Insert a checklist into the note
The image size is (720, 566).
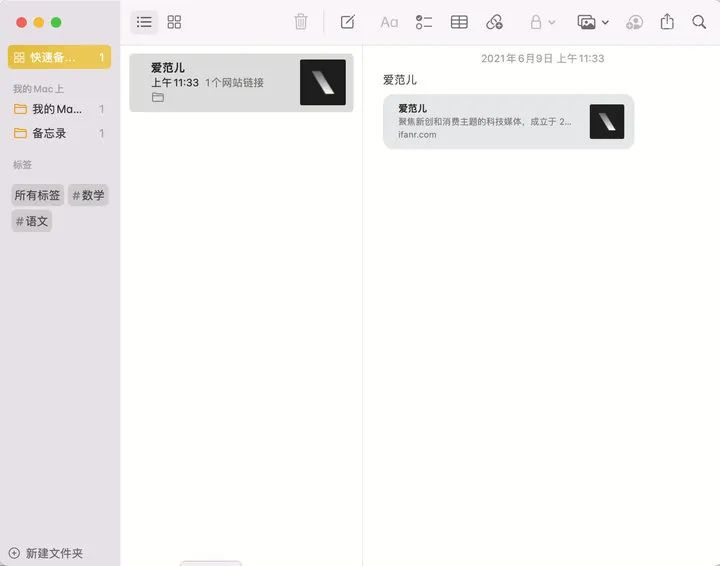(x=424, y=22)
